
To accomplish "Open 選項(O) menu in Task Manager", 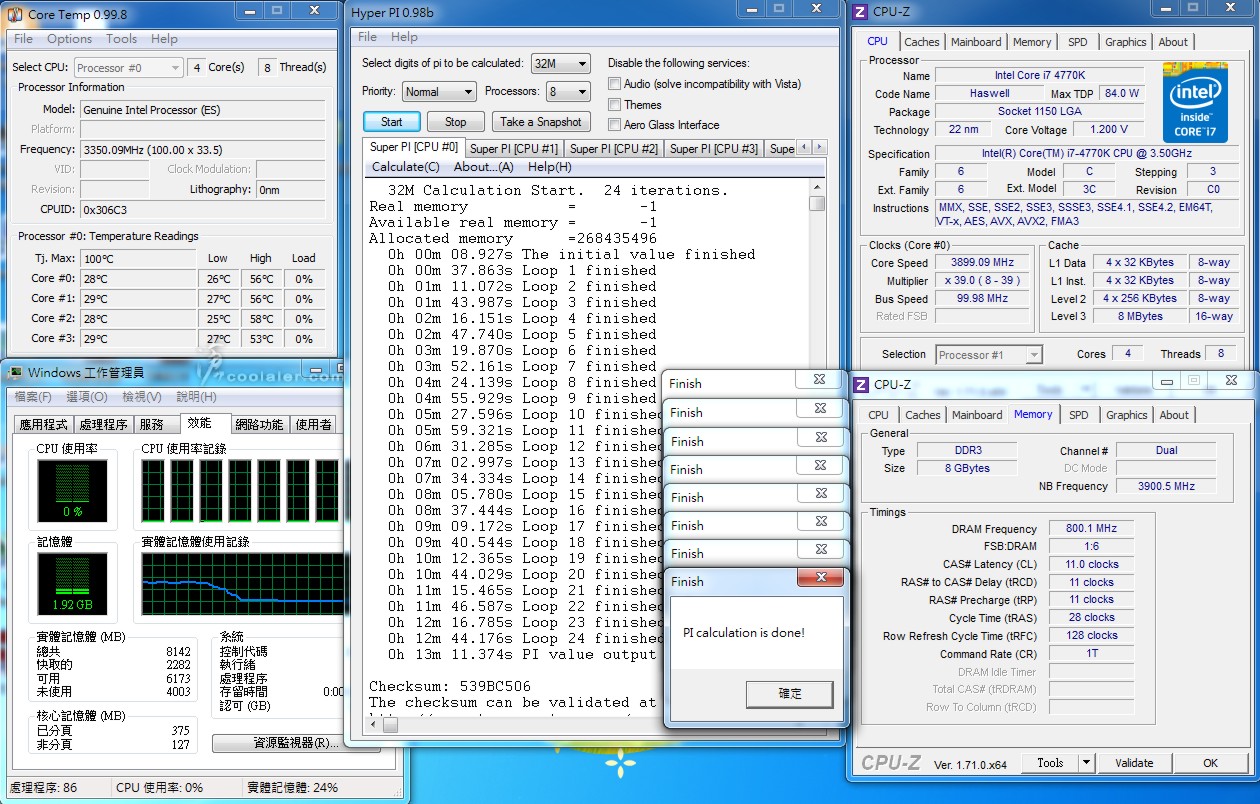I will (x=88, y=397).
